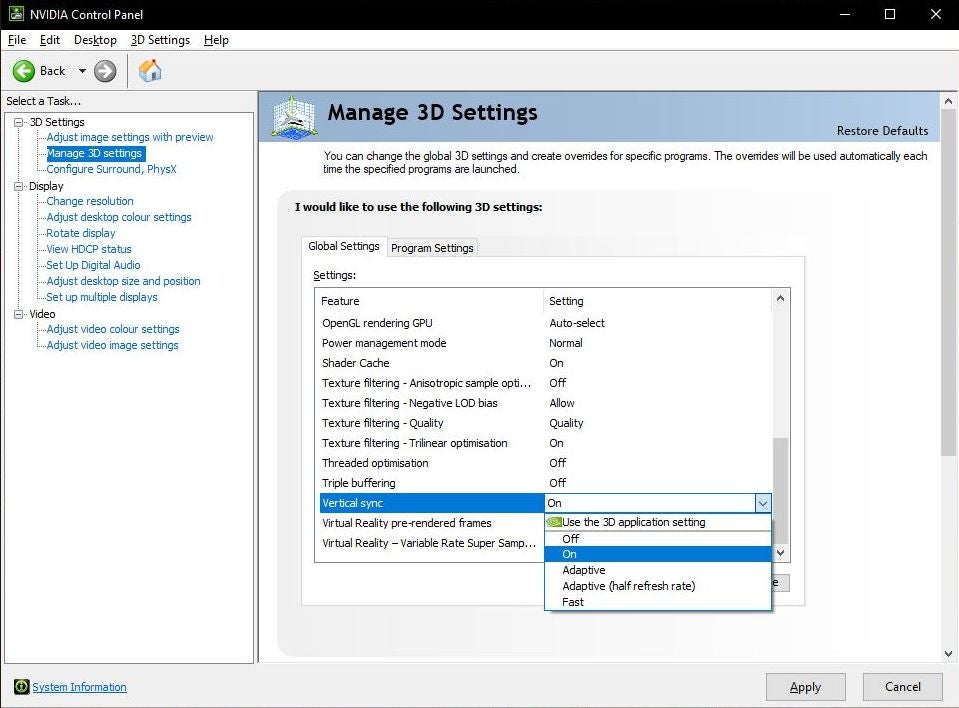Click the green Back arrow icon
This screenshot has width=959, height=708.
pyautogui.click(x=24, y=71)
